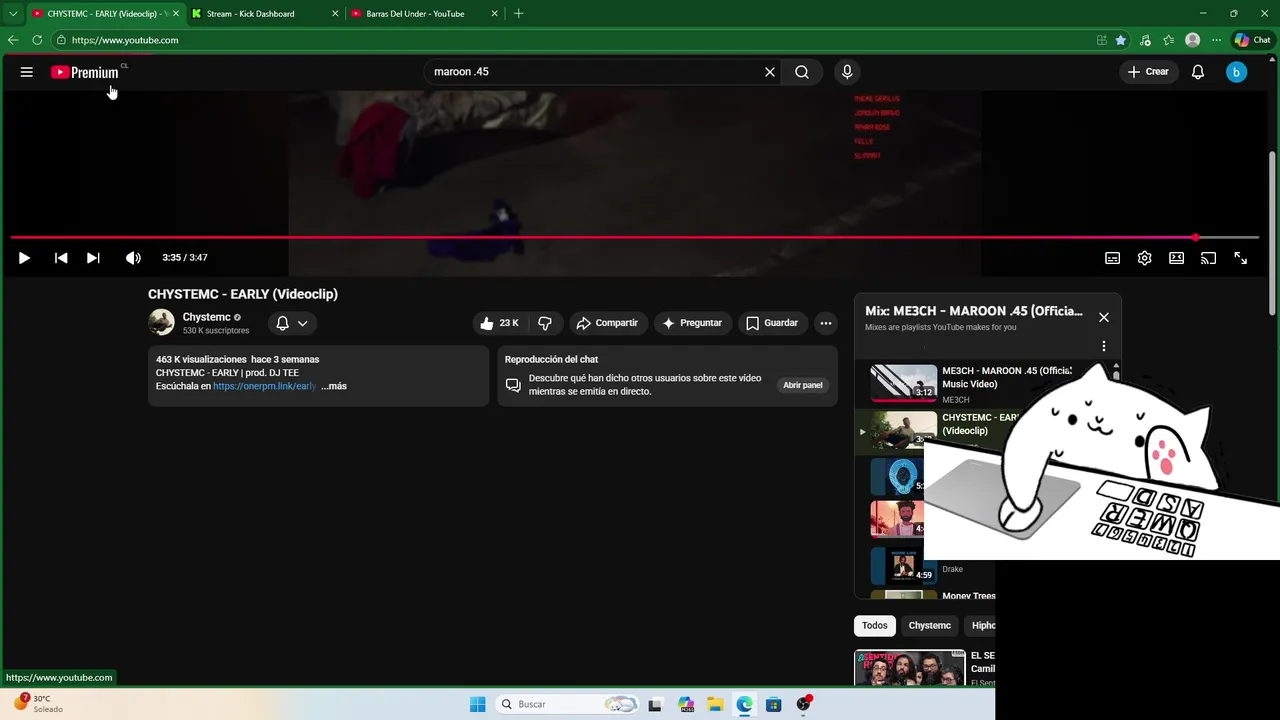
Task: Toggle fullscreen on the video player
Action: click(1240, 258)
